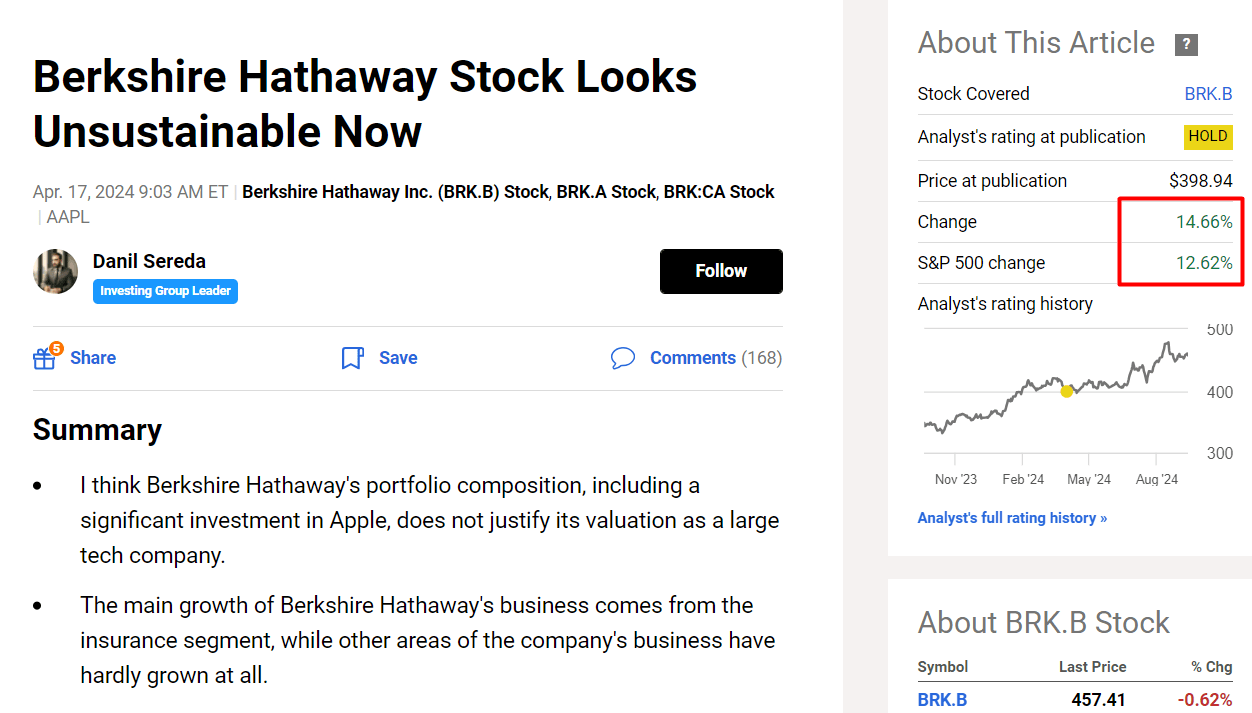This screenshot has width=1252, height=713.
Task: Select the yellow HOLD rating badge
Action: (x=1208, y=137)
